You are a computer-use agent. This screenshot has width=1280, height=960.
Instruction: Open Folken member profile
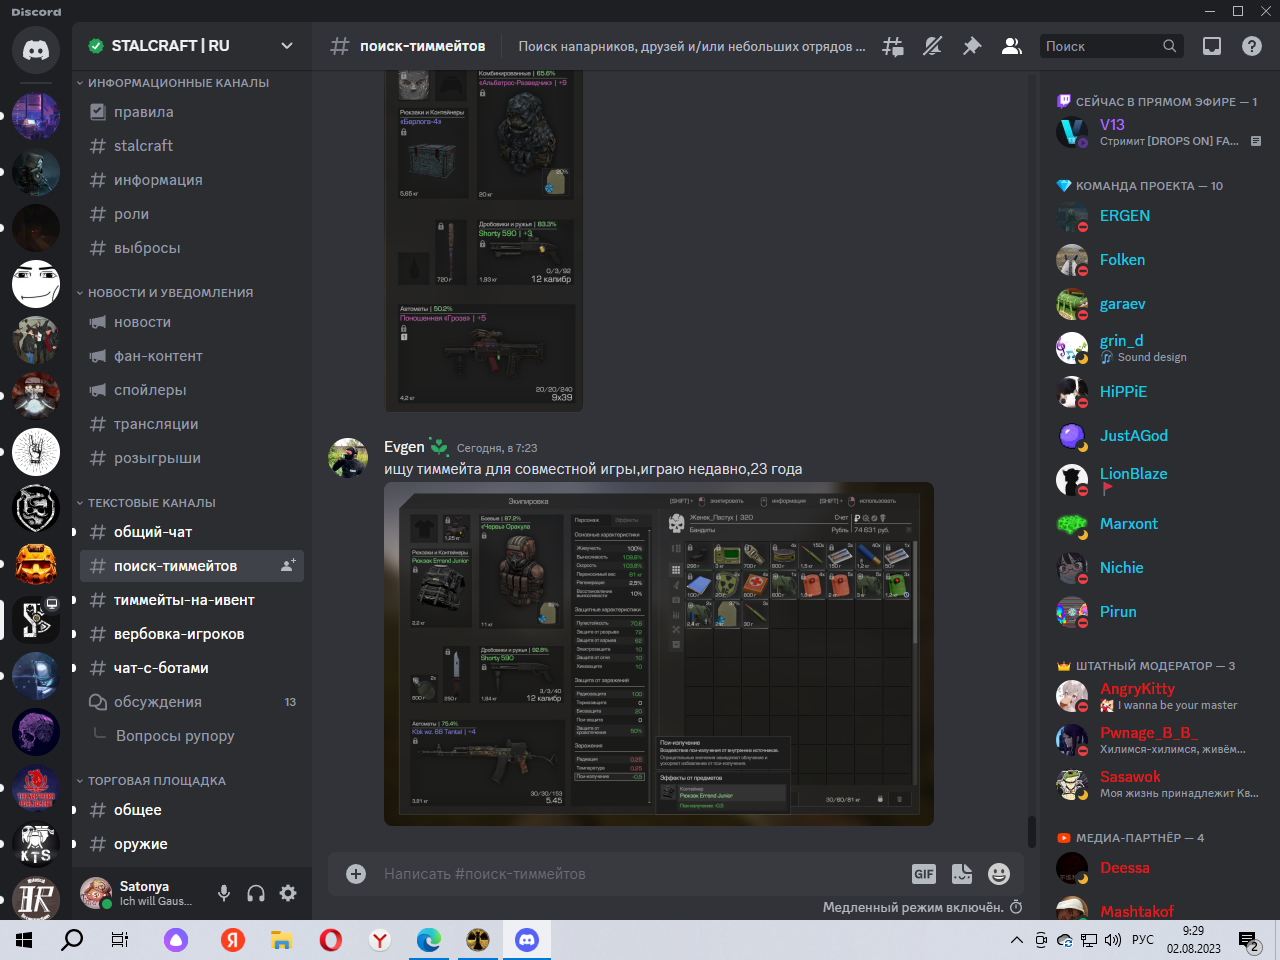tap(1160, 260)
